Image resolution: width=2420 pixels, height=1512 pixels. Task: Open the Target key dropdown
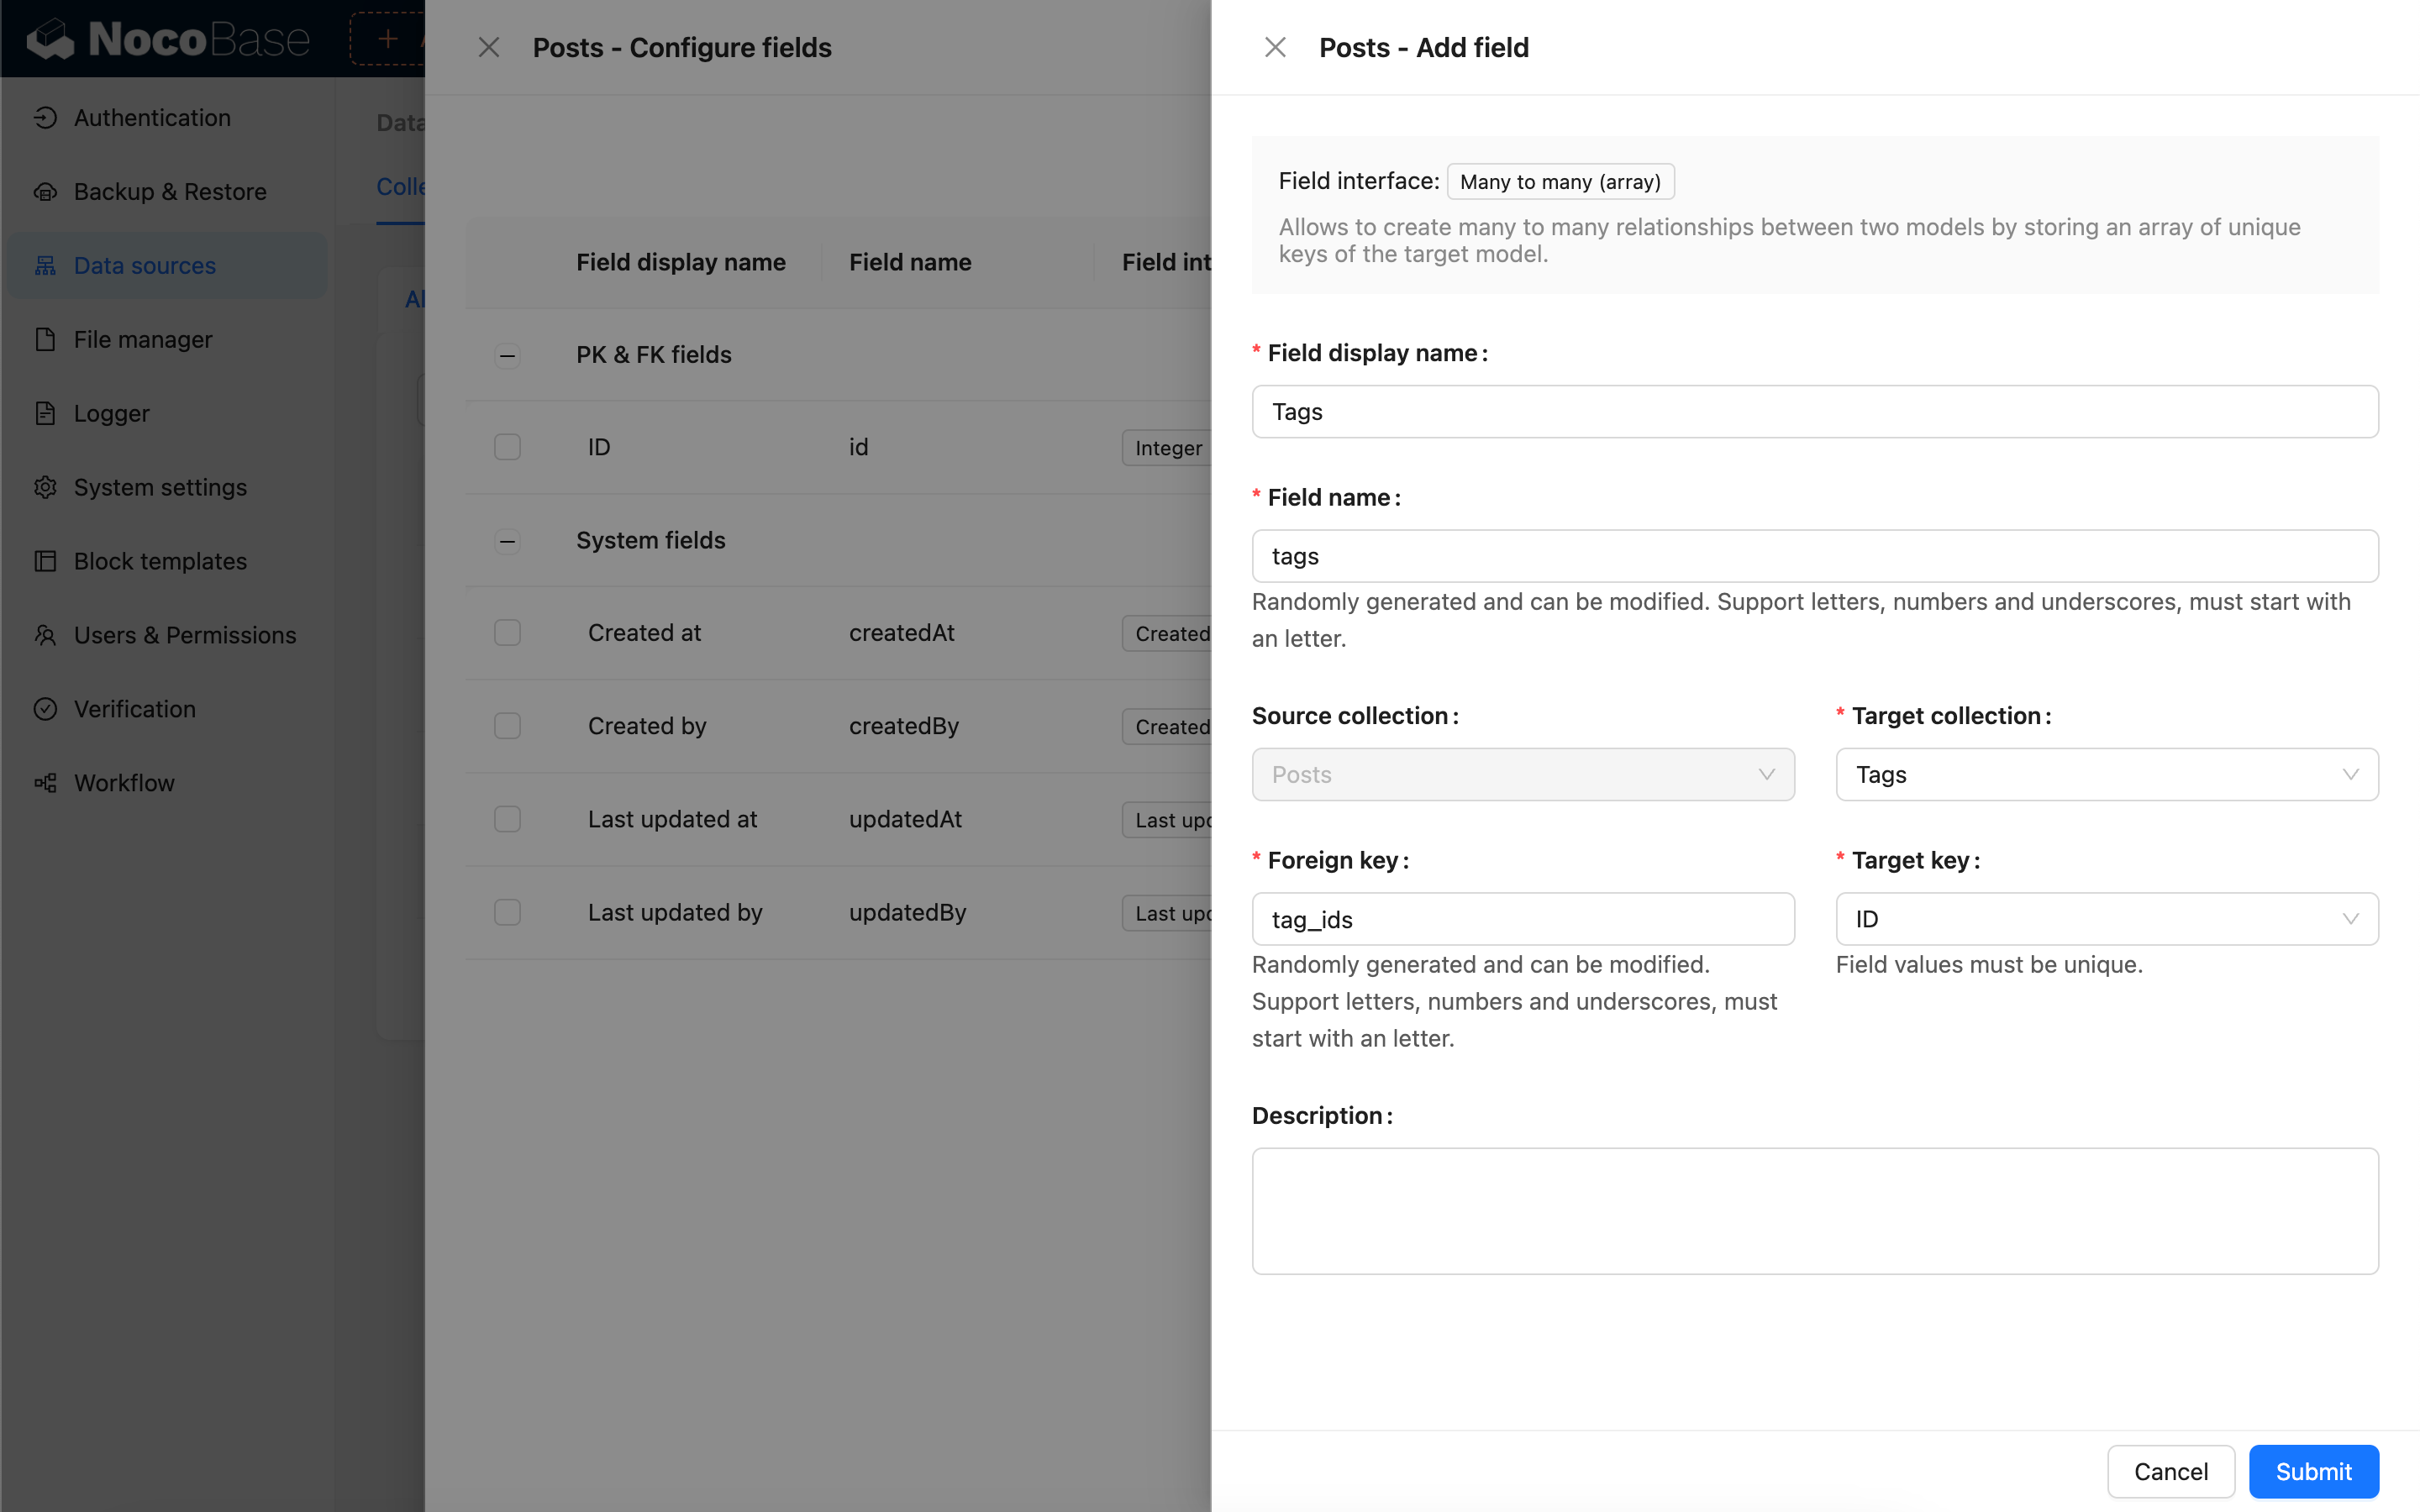pos(2106,919)
